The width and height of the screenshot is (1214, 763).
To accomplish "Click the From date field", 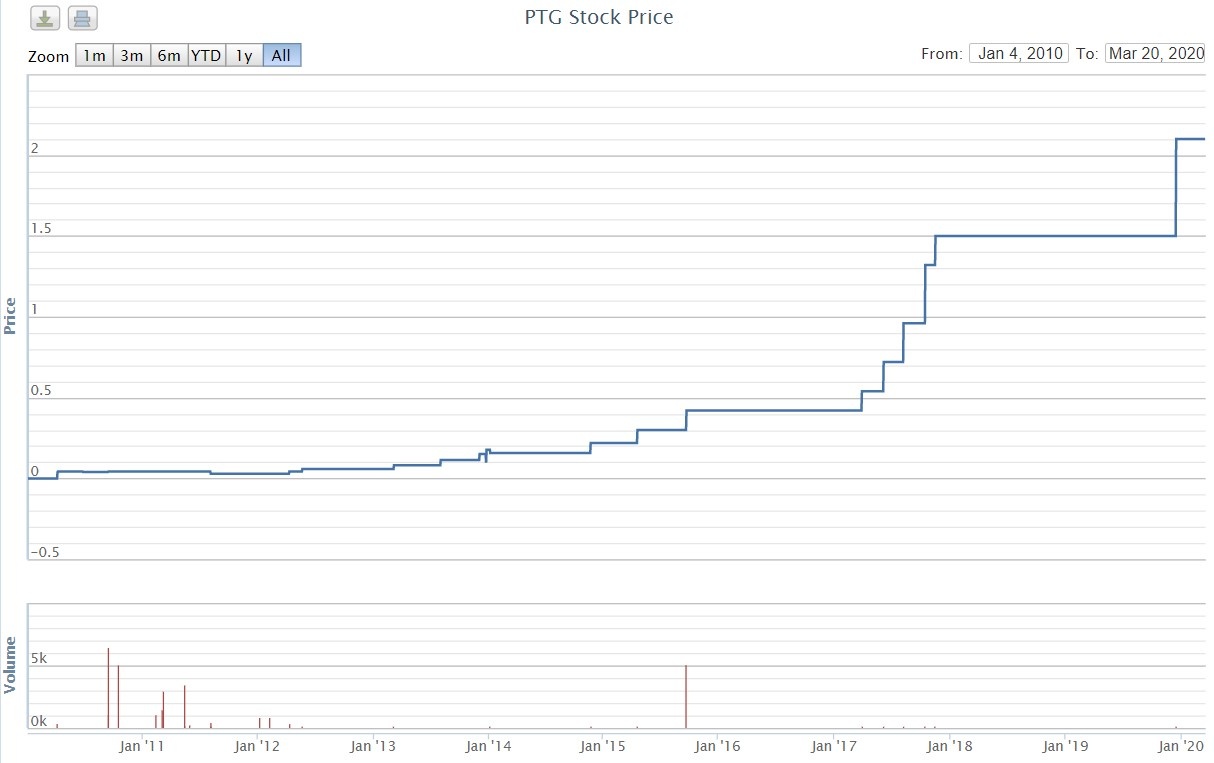I will tap(1019, 54).
